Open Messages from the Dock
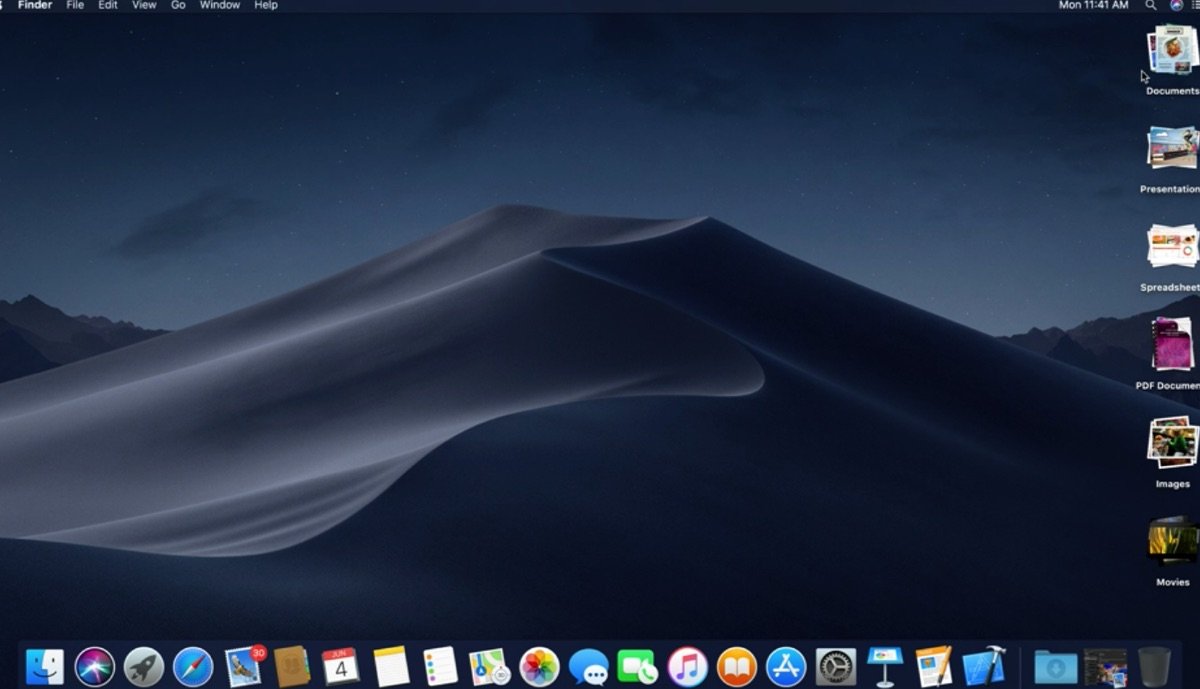 (588, 666)
